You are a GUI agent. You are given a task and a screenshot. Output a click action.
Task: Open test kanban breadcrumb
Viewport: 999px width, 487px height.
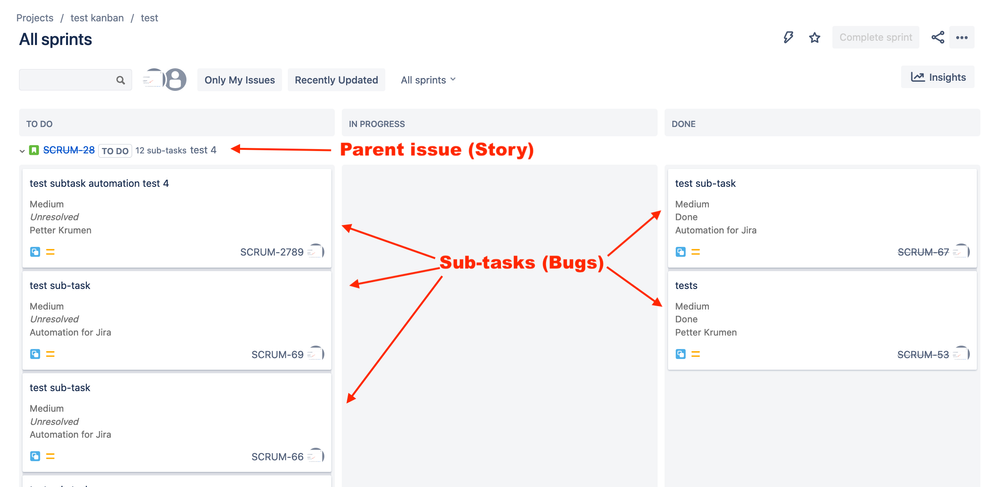tap(97, 18)
